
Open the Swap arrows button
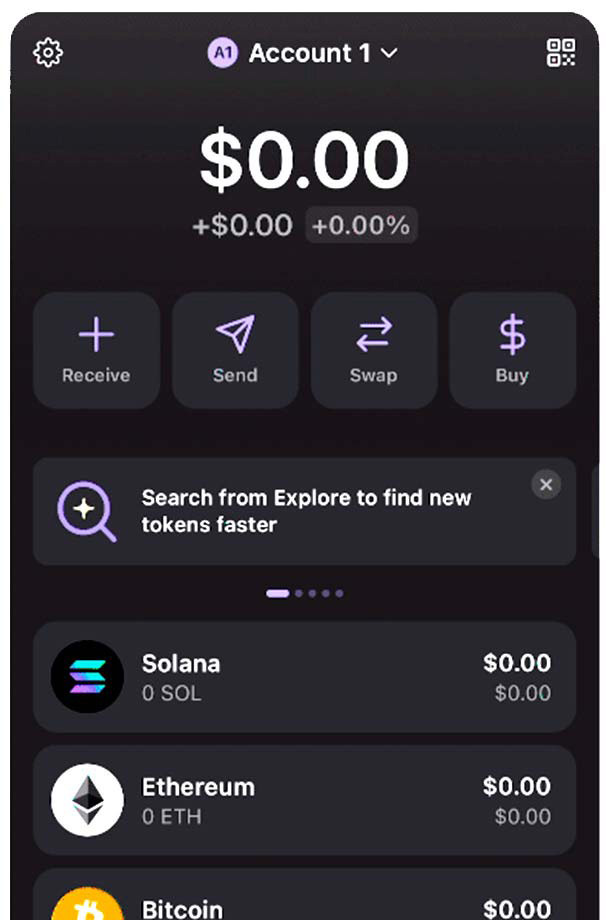[374, 350]
